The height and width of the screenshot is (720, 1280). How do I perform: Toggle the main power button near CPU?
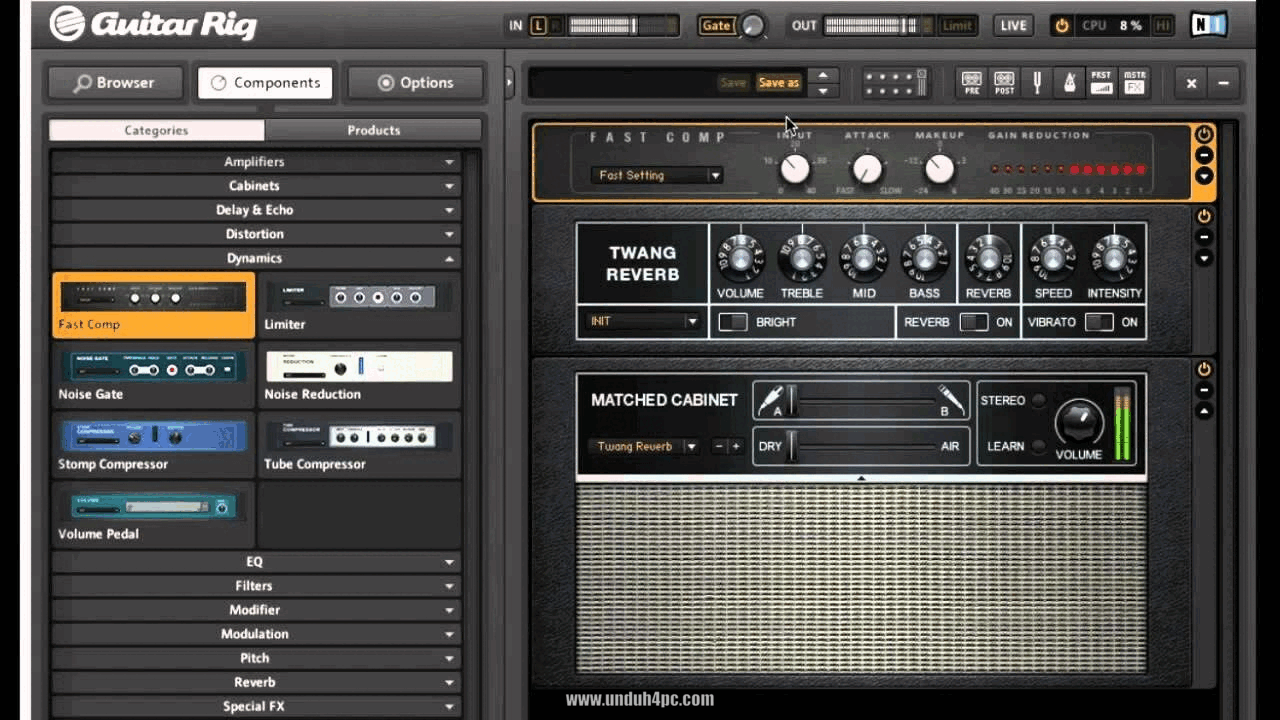point(1062,26)
